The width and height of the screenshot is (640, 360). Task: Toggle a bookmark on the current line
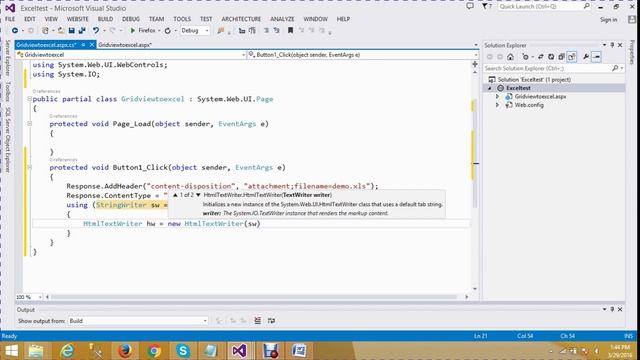(290, 31)
